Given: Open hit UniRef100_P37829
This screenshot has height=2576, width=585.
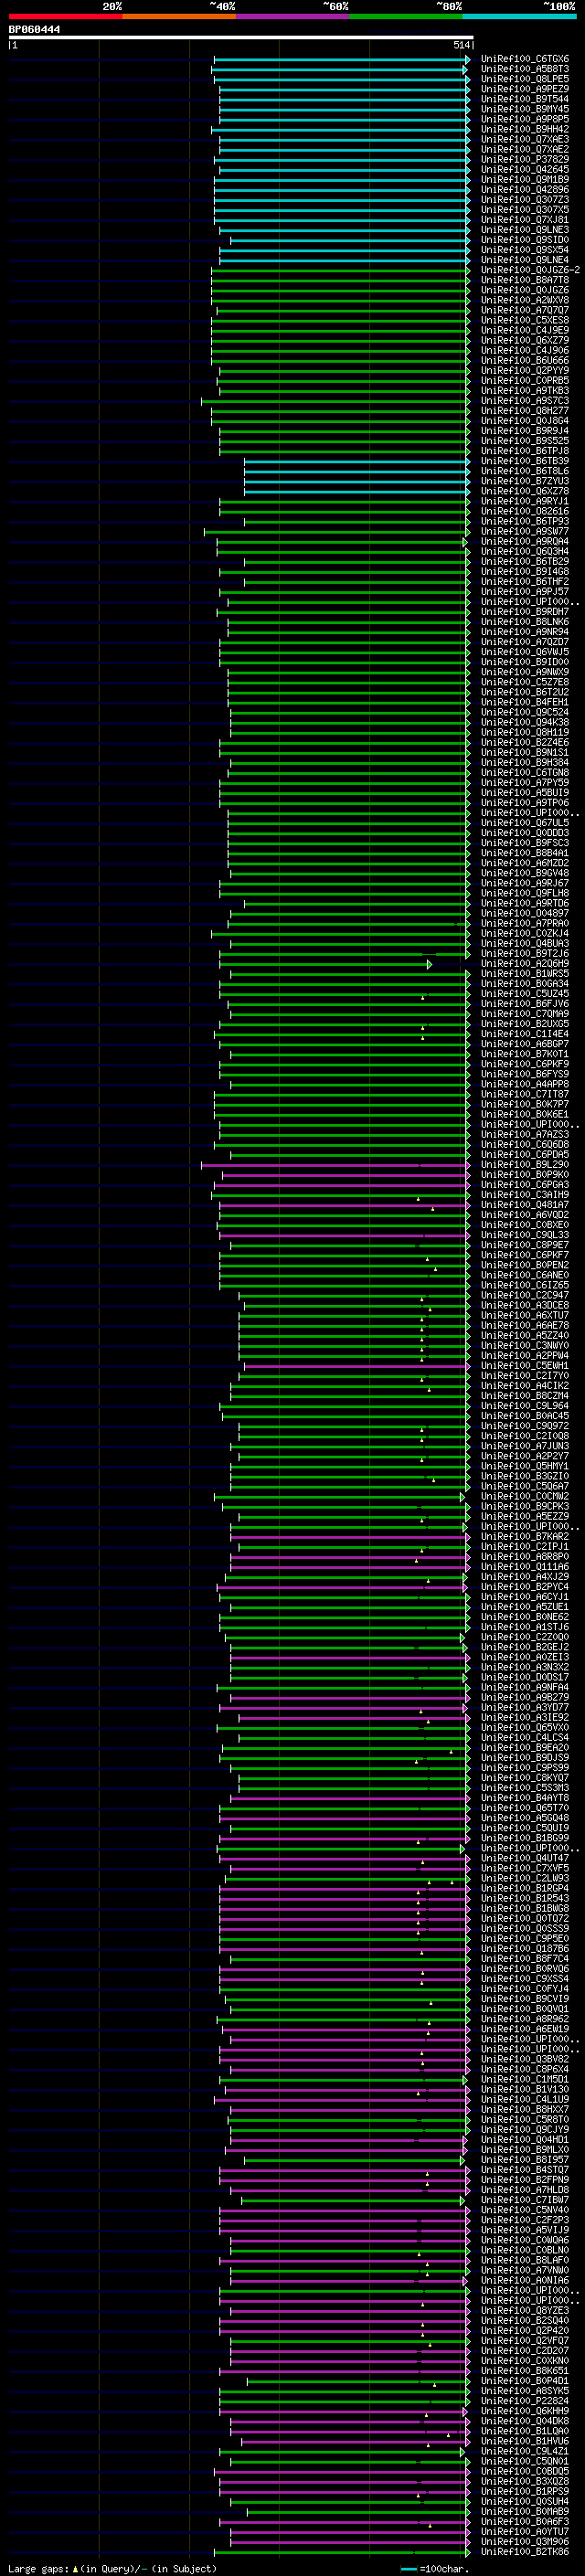Looking at the screenshot, I should [x=525, y=159].
